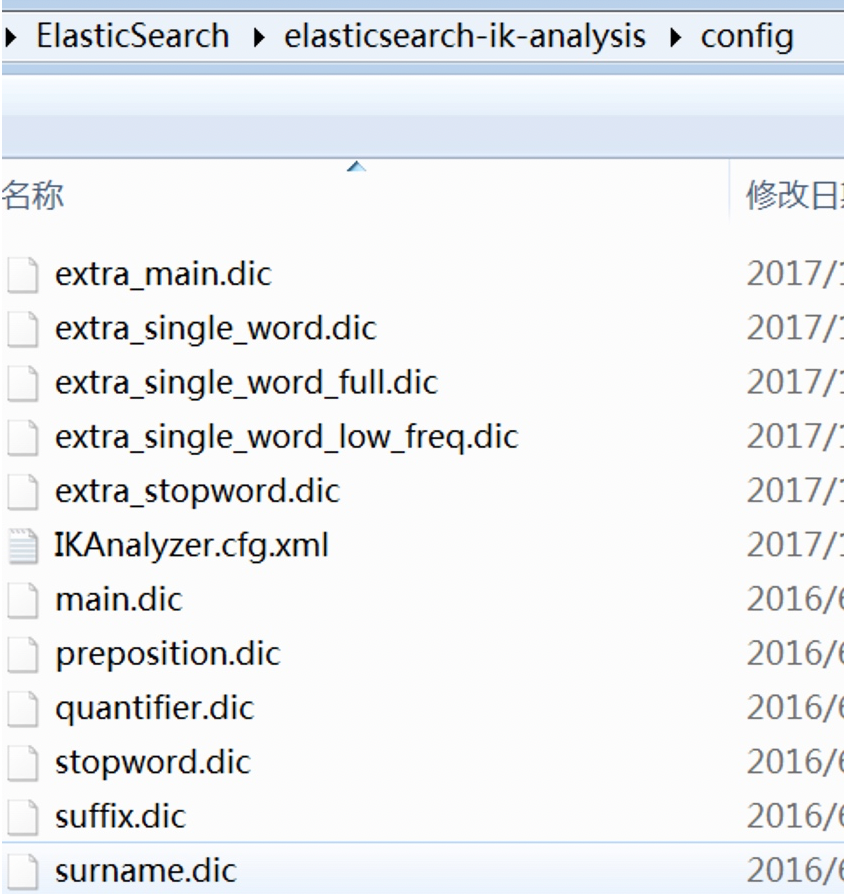Go to elasticsearch-ik-analysis in address bar
Screen dimensions: 848x894
tap(465, 36)
